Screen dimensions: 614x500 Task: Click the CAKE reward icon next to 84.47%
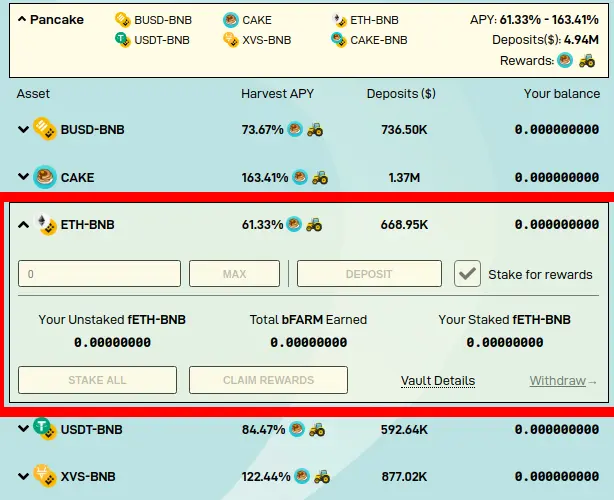coord(297,430)
